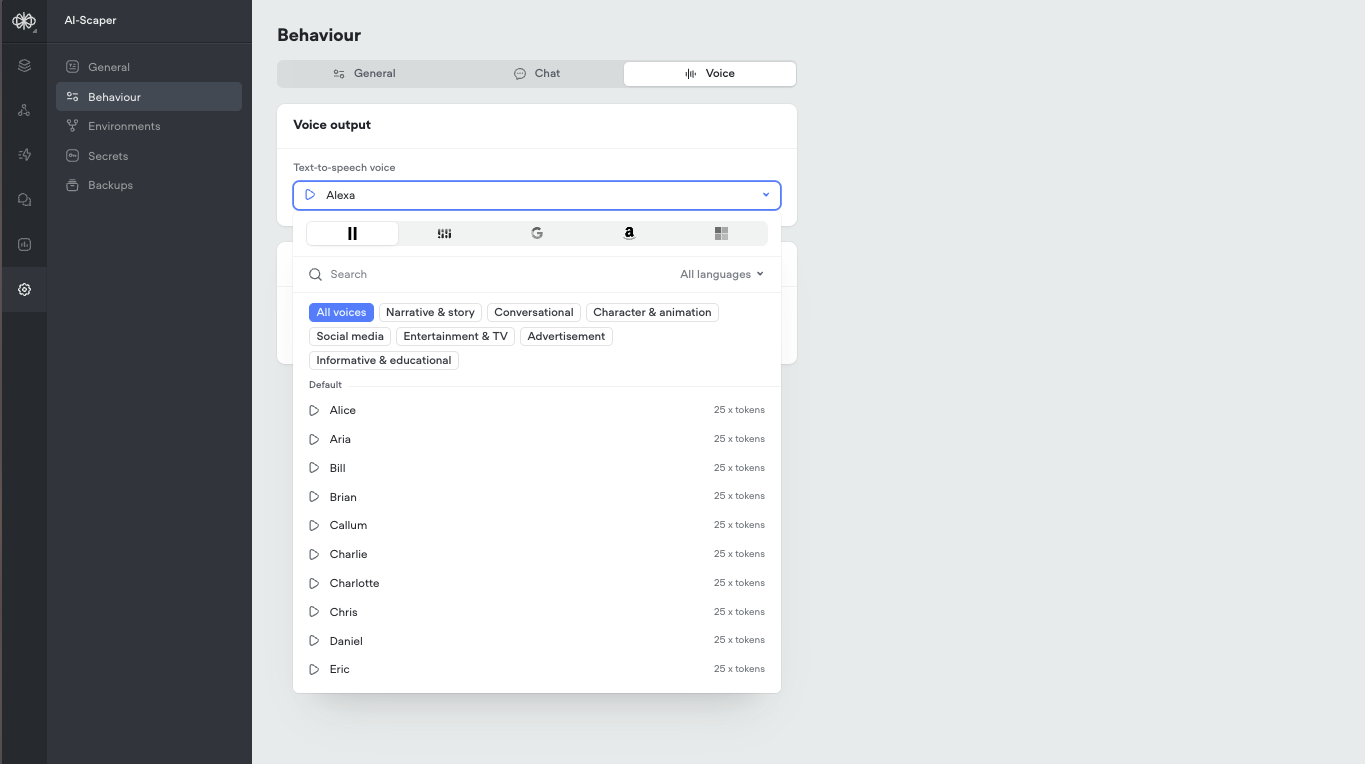Collapse the Alexa voice dropdown chevron

[x=766, y=195]
